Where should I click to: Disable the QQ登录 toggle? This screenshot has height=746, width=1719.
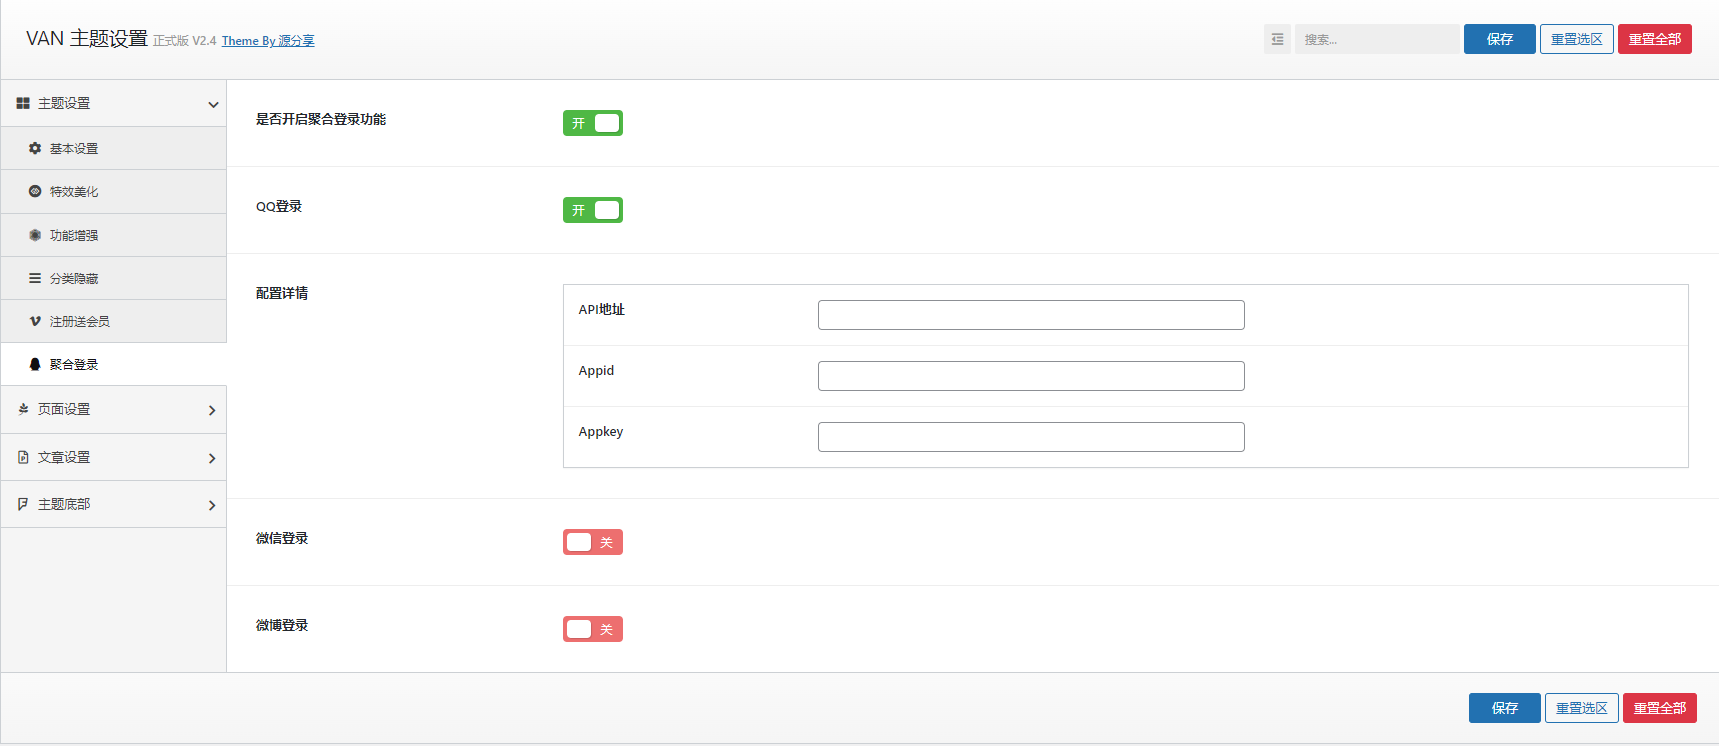(x=592, y=210)
